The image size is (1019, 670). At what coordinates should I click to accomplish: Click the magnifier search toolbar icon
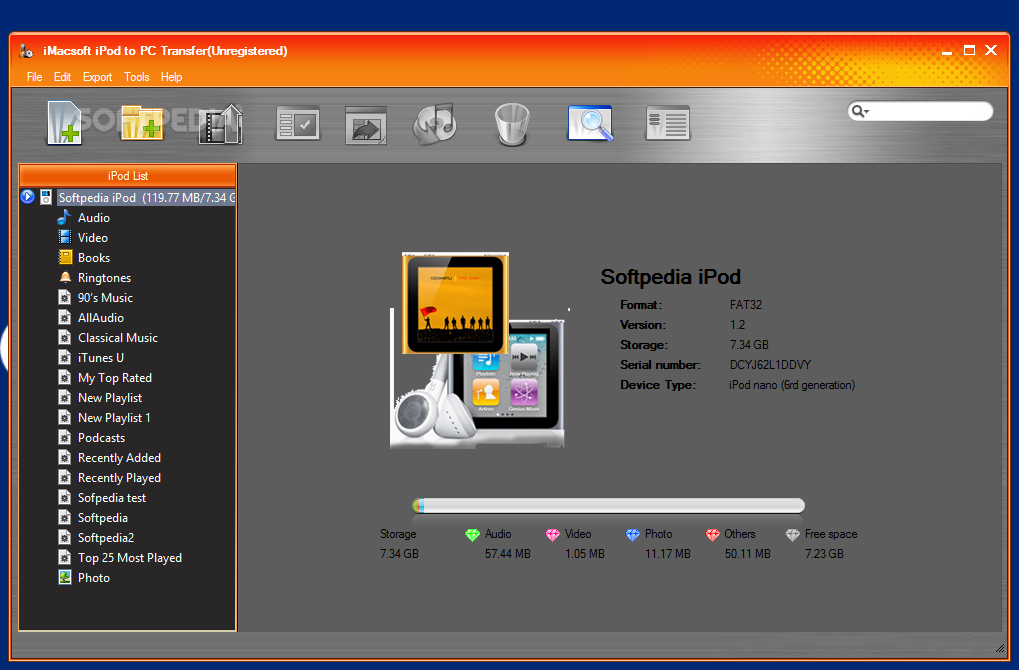[589, 123]
